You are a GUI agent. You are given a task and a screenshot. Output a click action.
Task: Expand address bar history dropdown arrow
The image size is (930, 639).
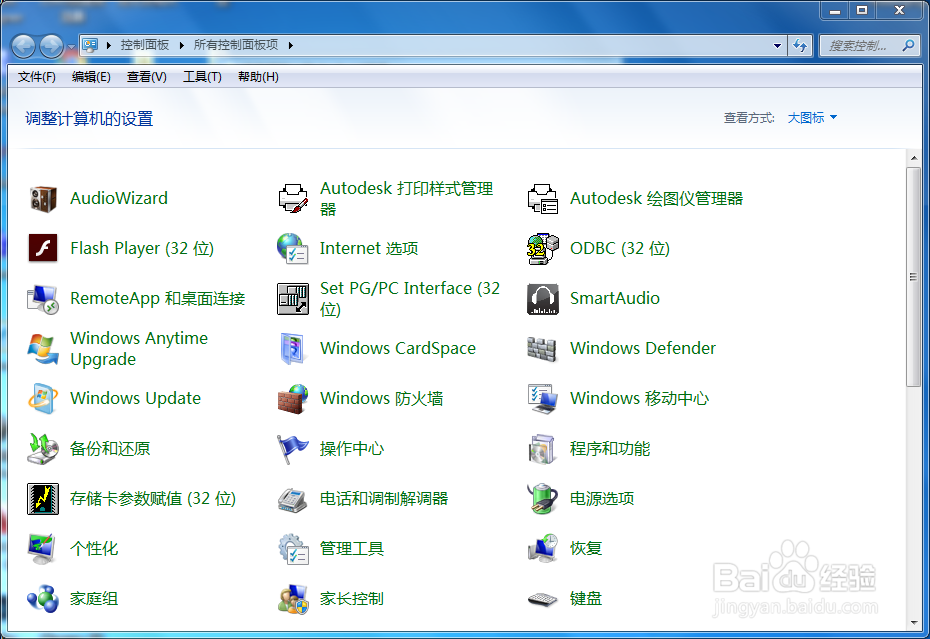coord(777,46)
